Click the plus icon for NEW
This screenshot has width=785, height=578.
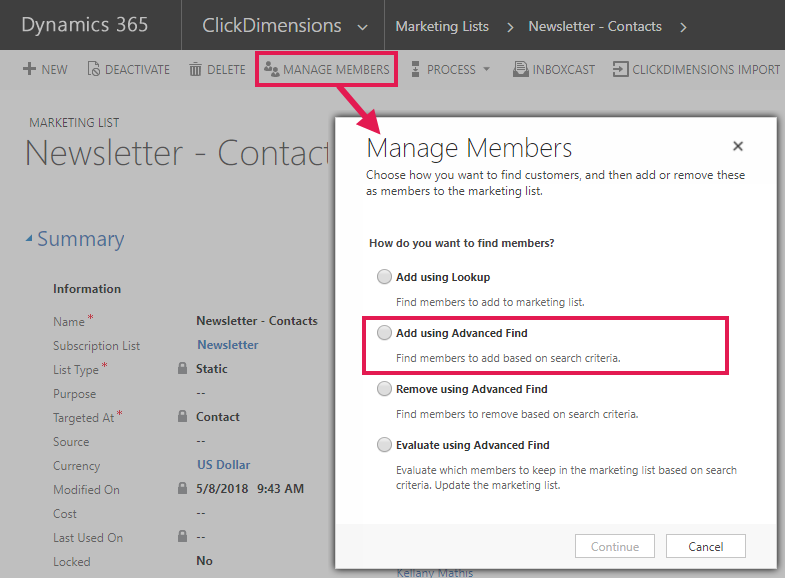coord(30,69)
